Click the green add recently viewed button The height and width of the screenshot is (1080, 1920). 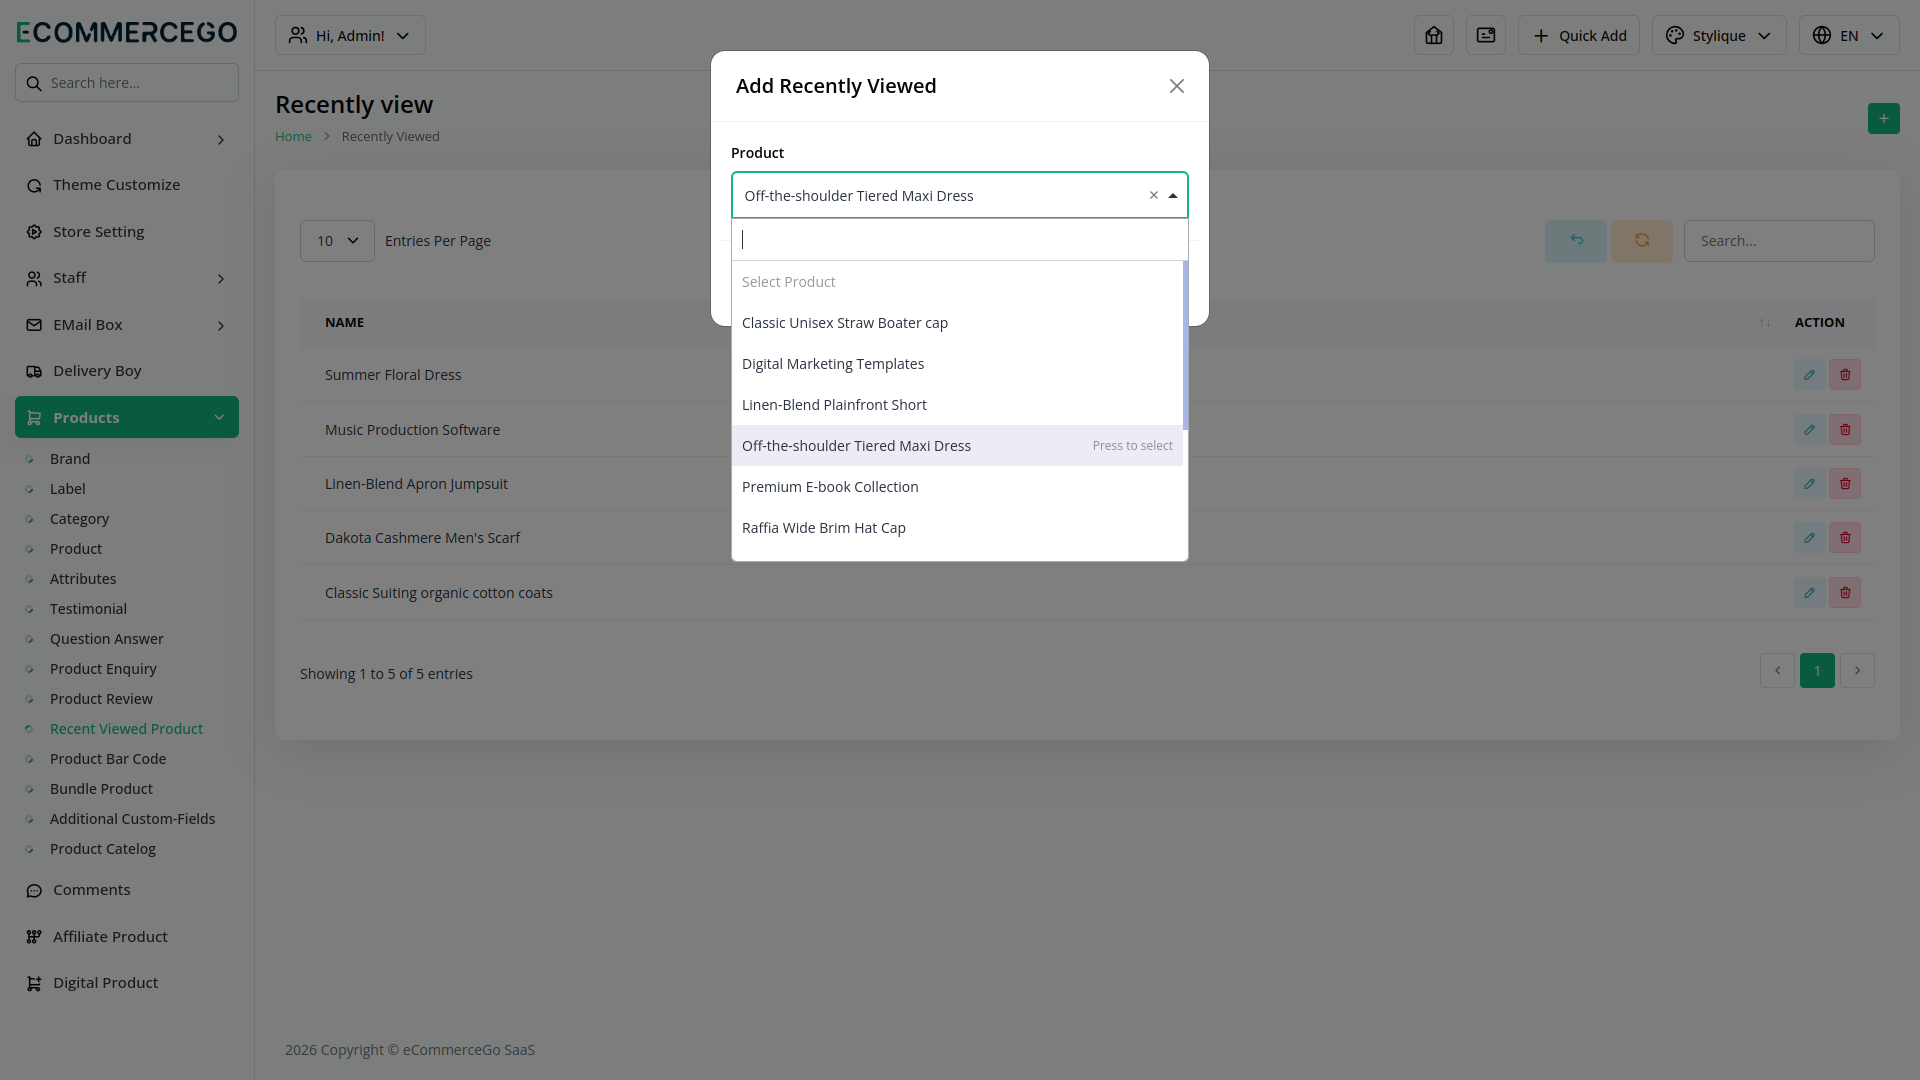point(1884,118)
